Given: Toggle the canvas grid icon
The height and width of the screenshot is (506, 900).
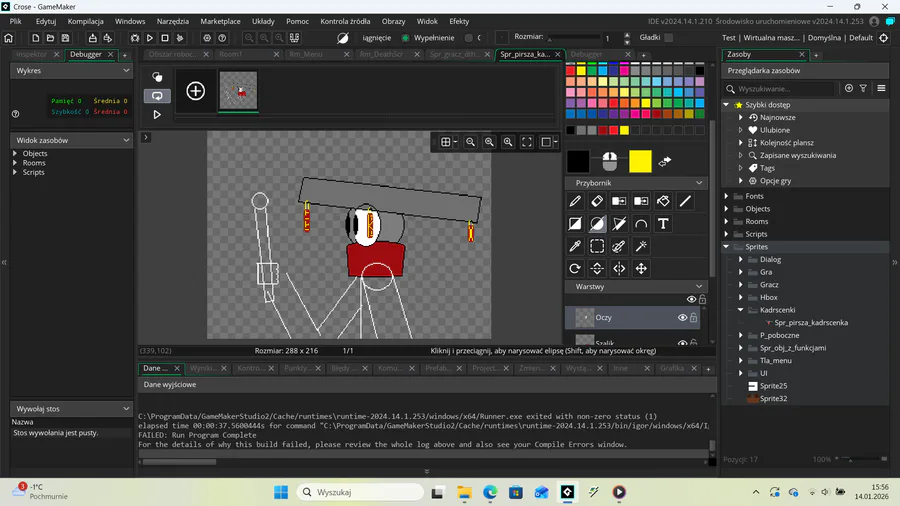Looking at the screenshot, I should (x=445, y=142).
